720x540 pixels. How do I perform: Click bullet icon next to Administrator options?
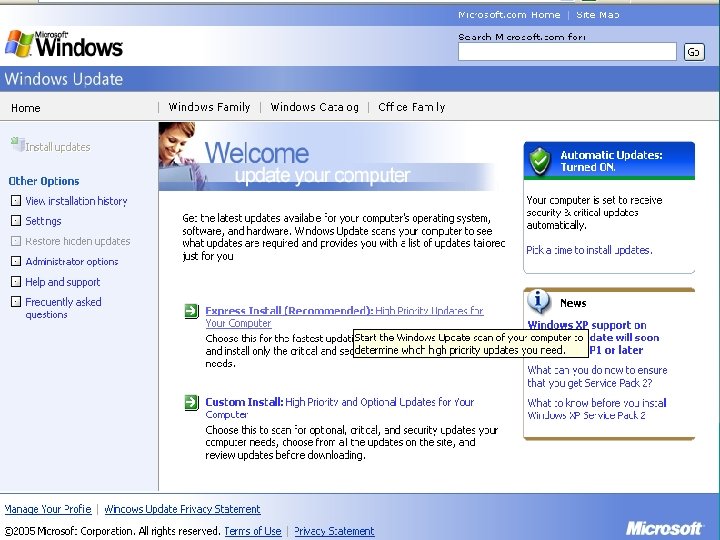coord(16,261)
